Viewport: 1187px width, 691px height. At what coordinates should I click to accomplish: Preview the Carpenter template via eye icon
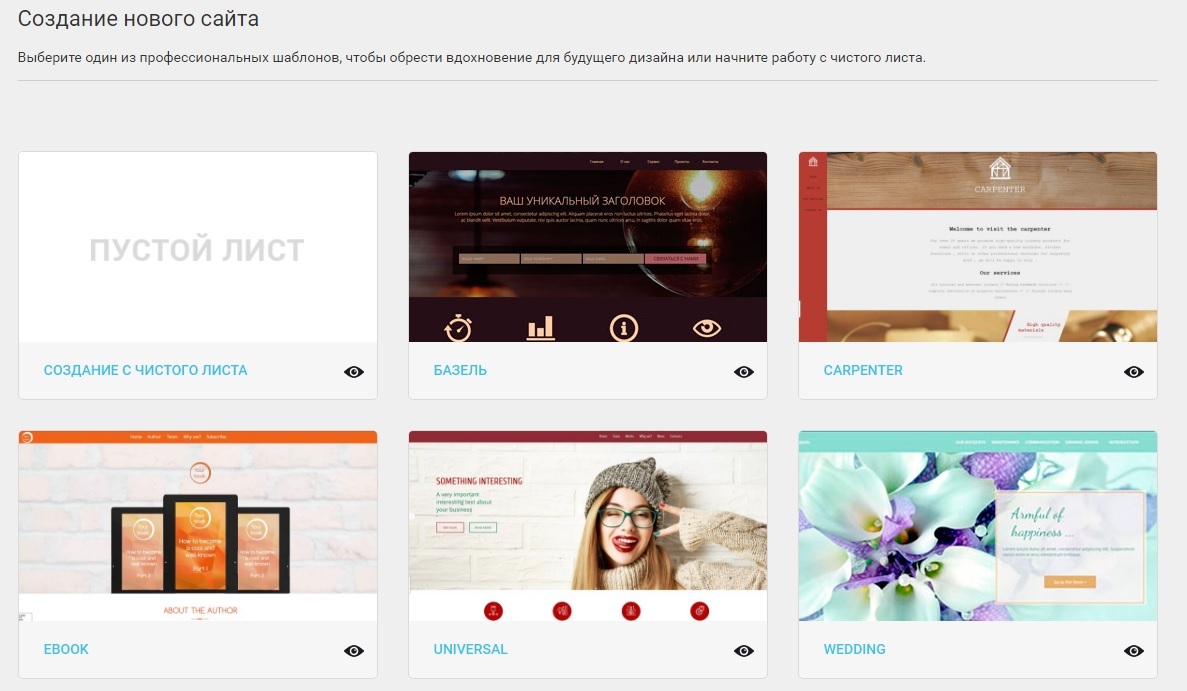[x=1133, y=372]
